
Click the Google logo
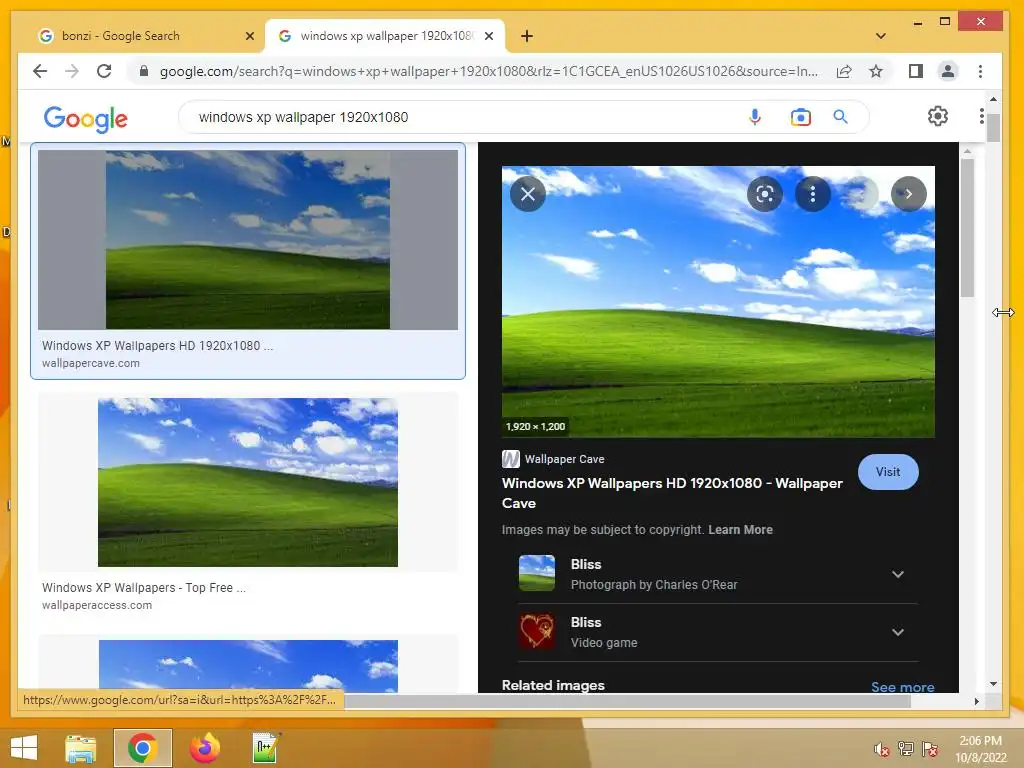pos(86,118)
